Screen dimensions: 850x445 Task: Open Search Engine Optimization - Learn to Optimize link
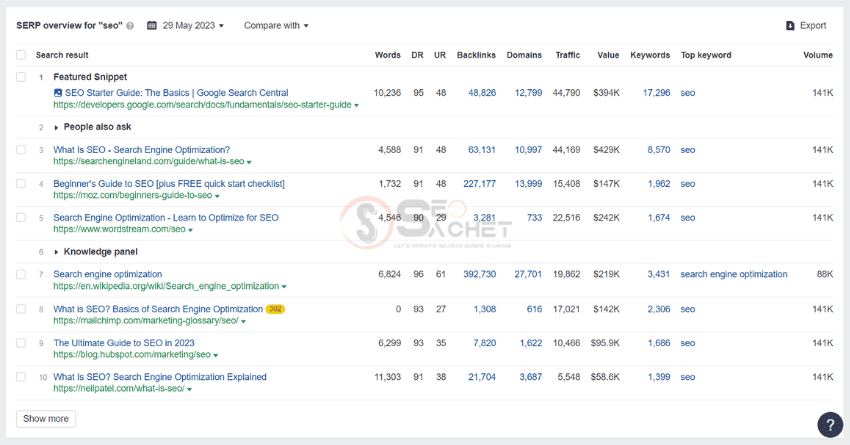point(166,217)
